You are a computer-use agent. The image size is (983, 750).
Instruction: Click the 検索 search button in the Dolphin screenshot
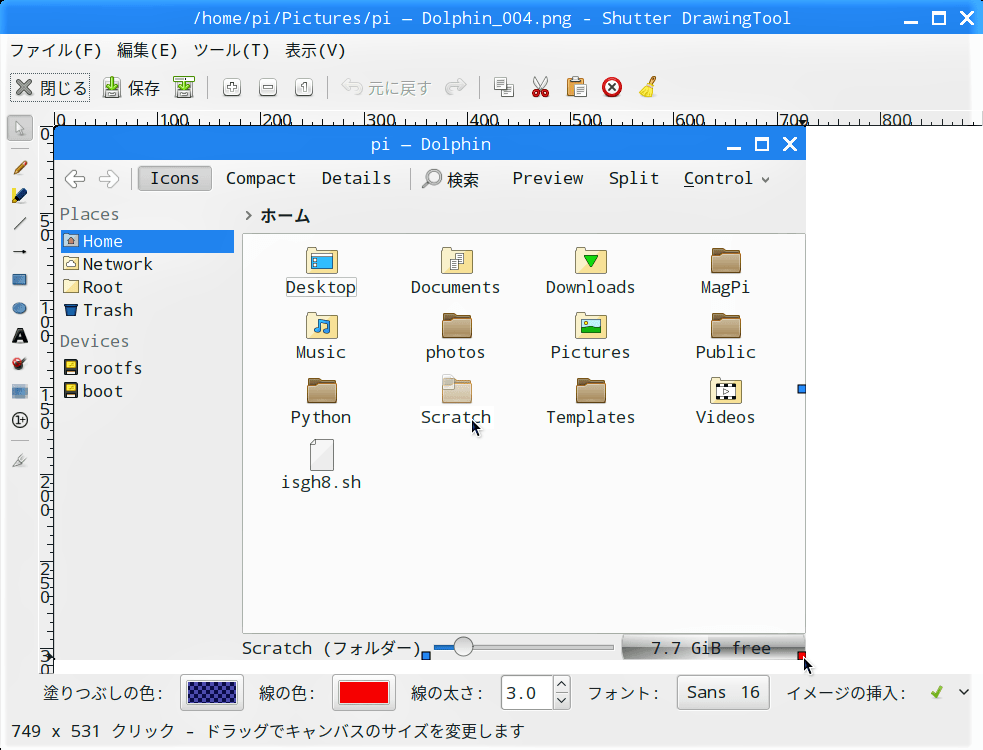point(451,179)
